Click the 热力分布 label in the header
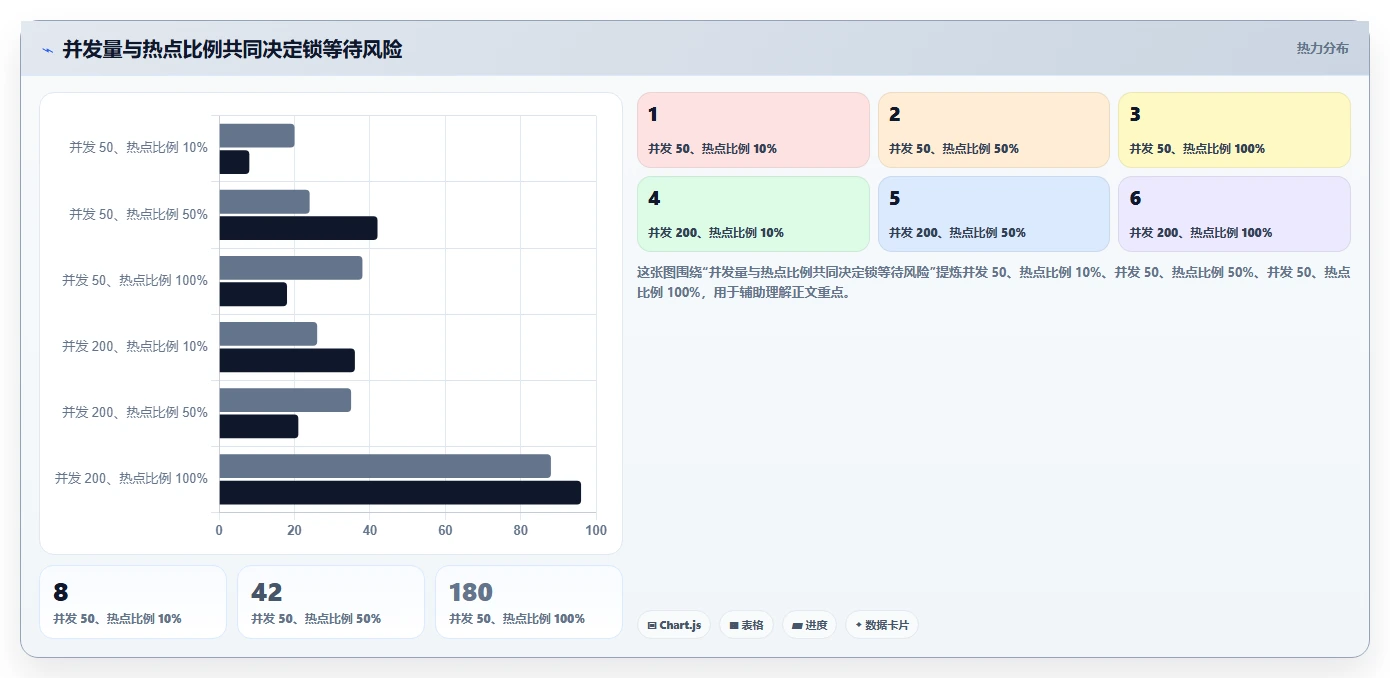Screen dimensions: 1390x678 pyautogui.click(x=1323, y=48)
